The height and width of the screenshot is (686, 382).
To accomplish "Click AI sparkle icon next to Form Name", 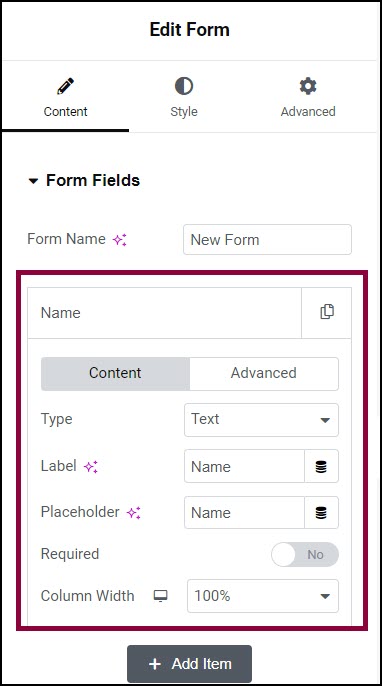I will (120, 240).
